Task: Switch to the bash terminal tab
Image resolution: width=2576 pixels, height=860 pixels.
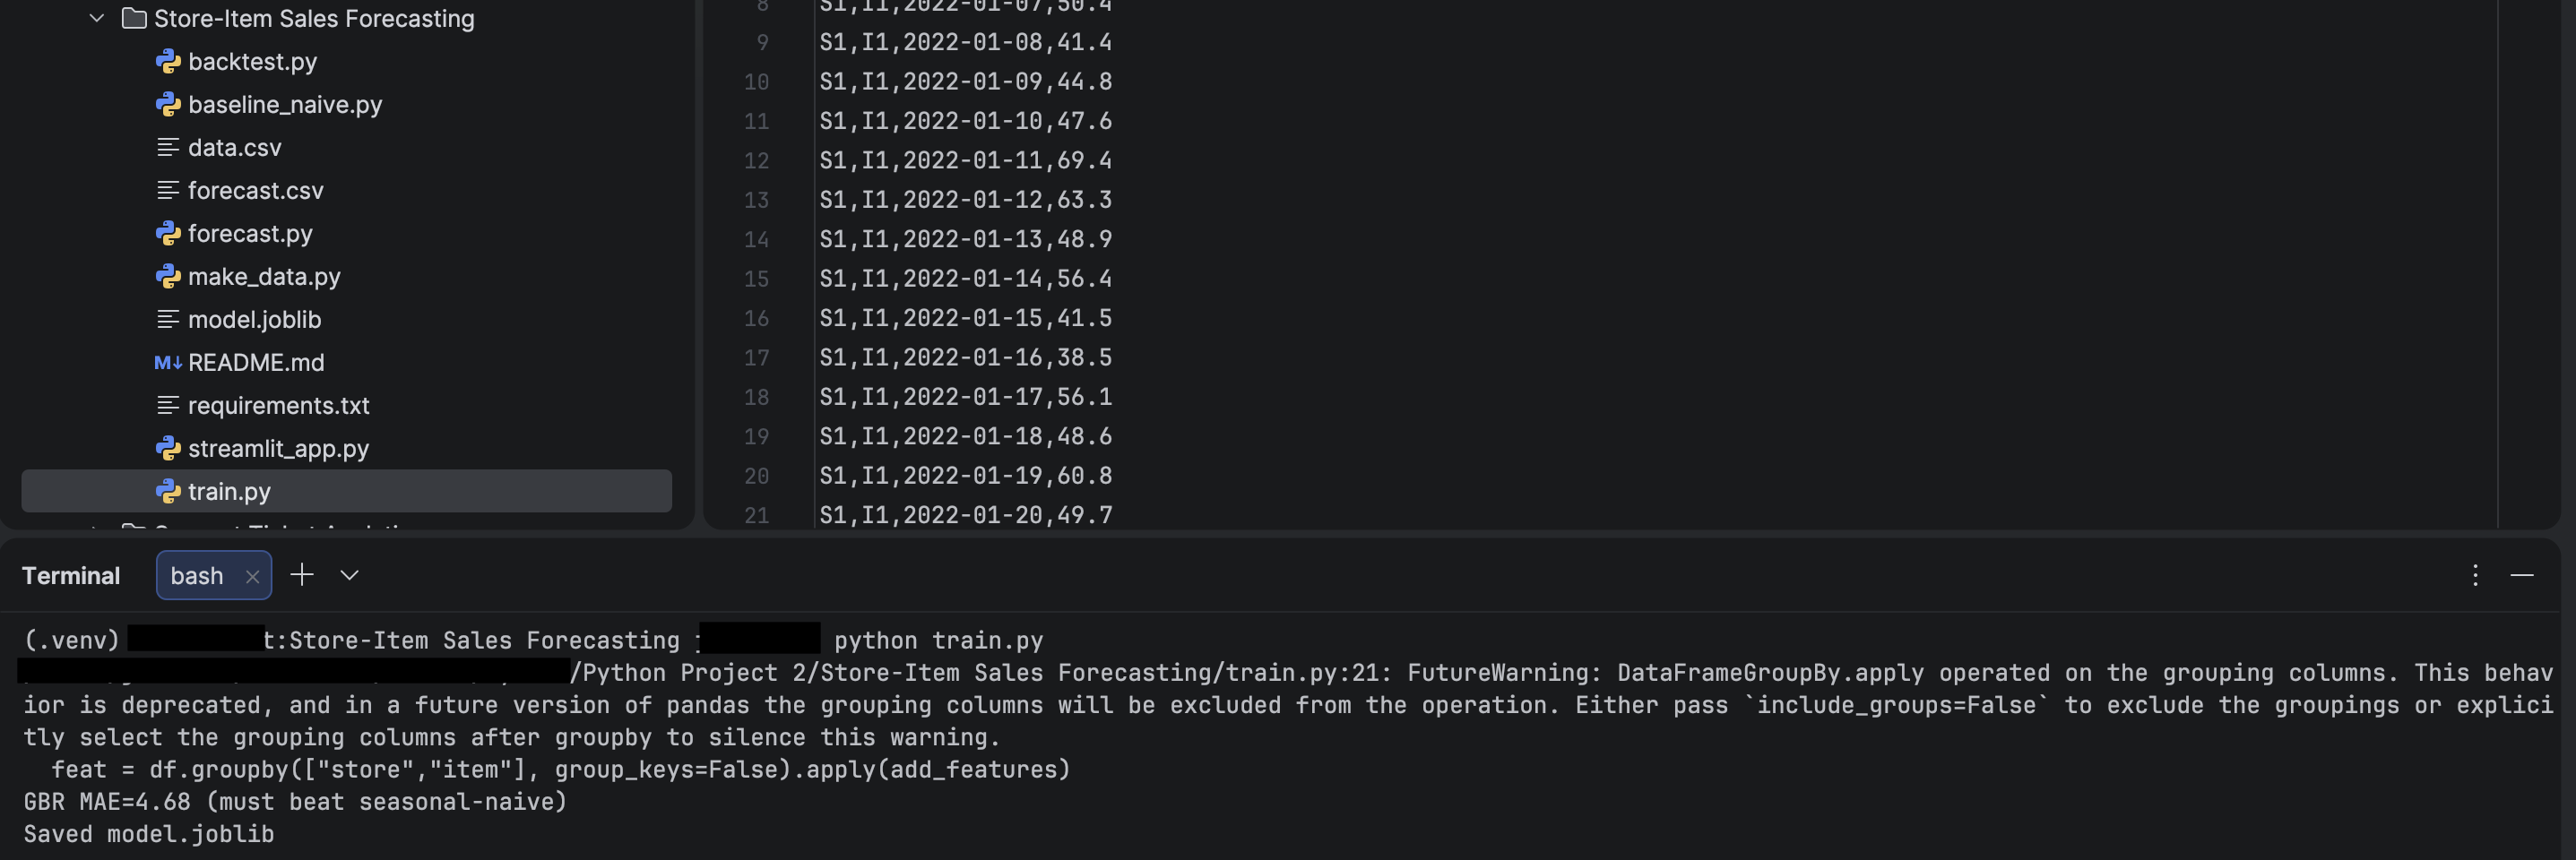Action: (197, 576)
